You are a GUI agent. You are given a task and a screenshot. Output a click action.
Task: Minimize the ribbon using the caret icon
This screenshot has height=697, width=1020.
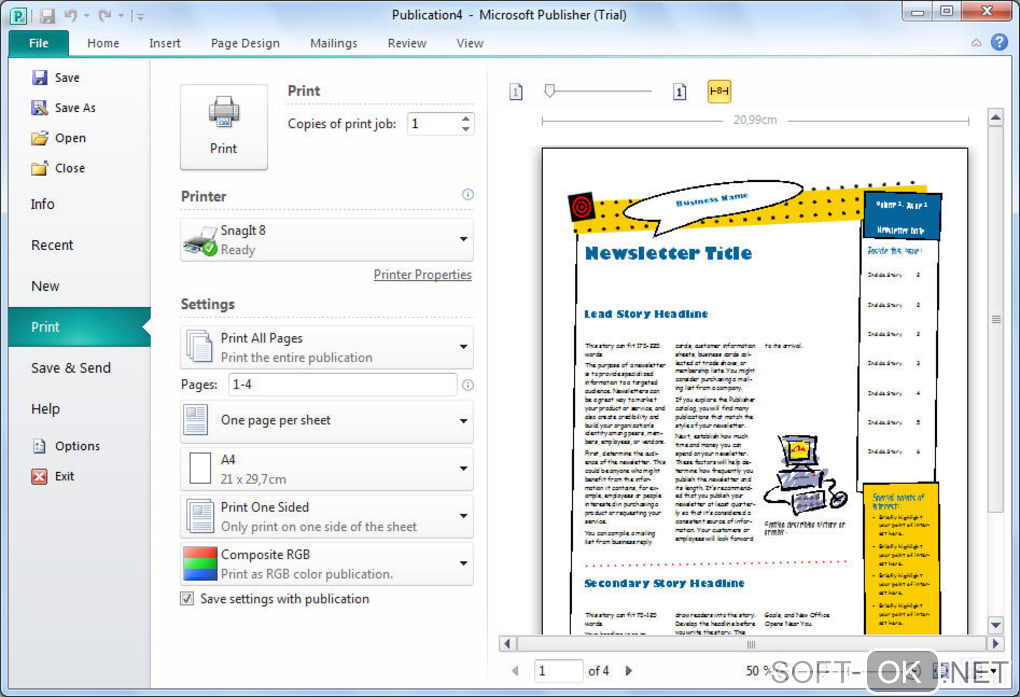(x=976, y=43)
